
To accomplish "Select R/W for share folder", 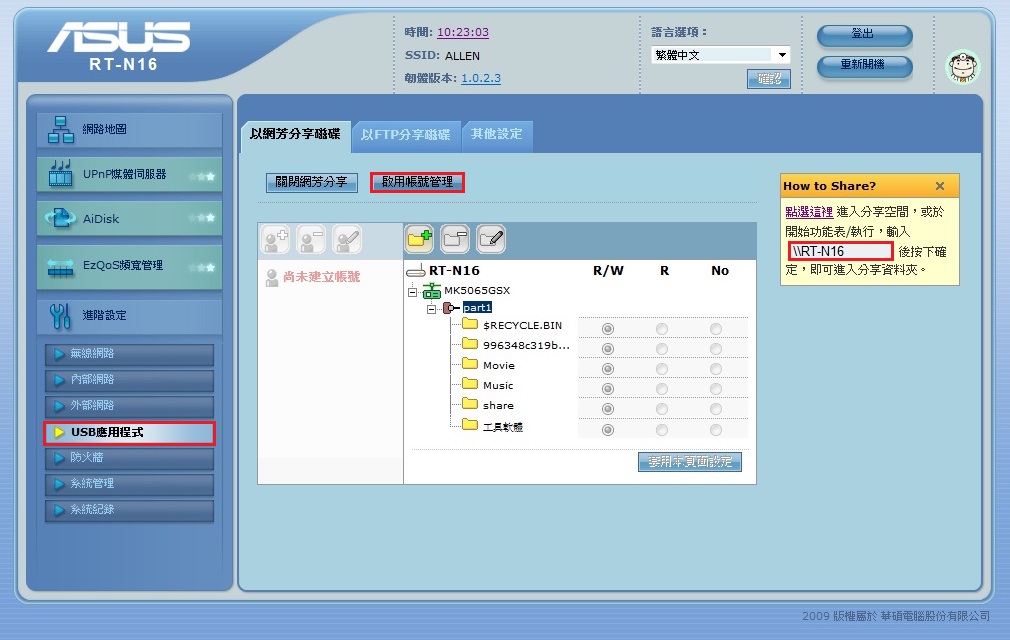I will [x=607, y=409].
